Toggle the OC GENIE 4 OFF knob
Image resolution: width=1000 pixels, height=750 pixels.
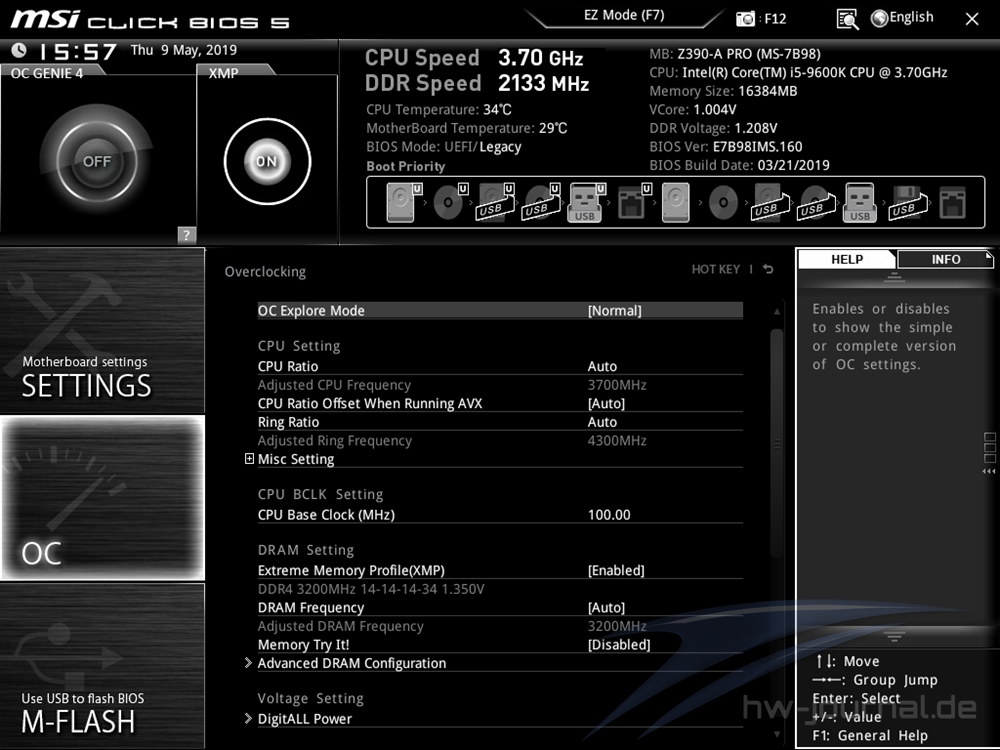click(97, 161)
